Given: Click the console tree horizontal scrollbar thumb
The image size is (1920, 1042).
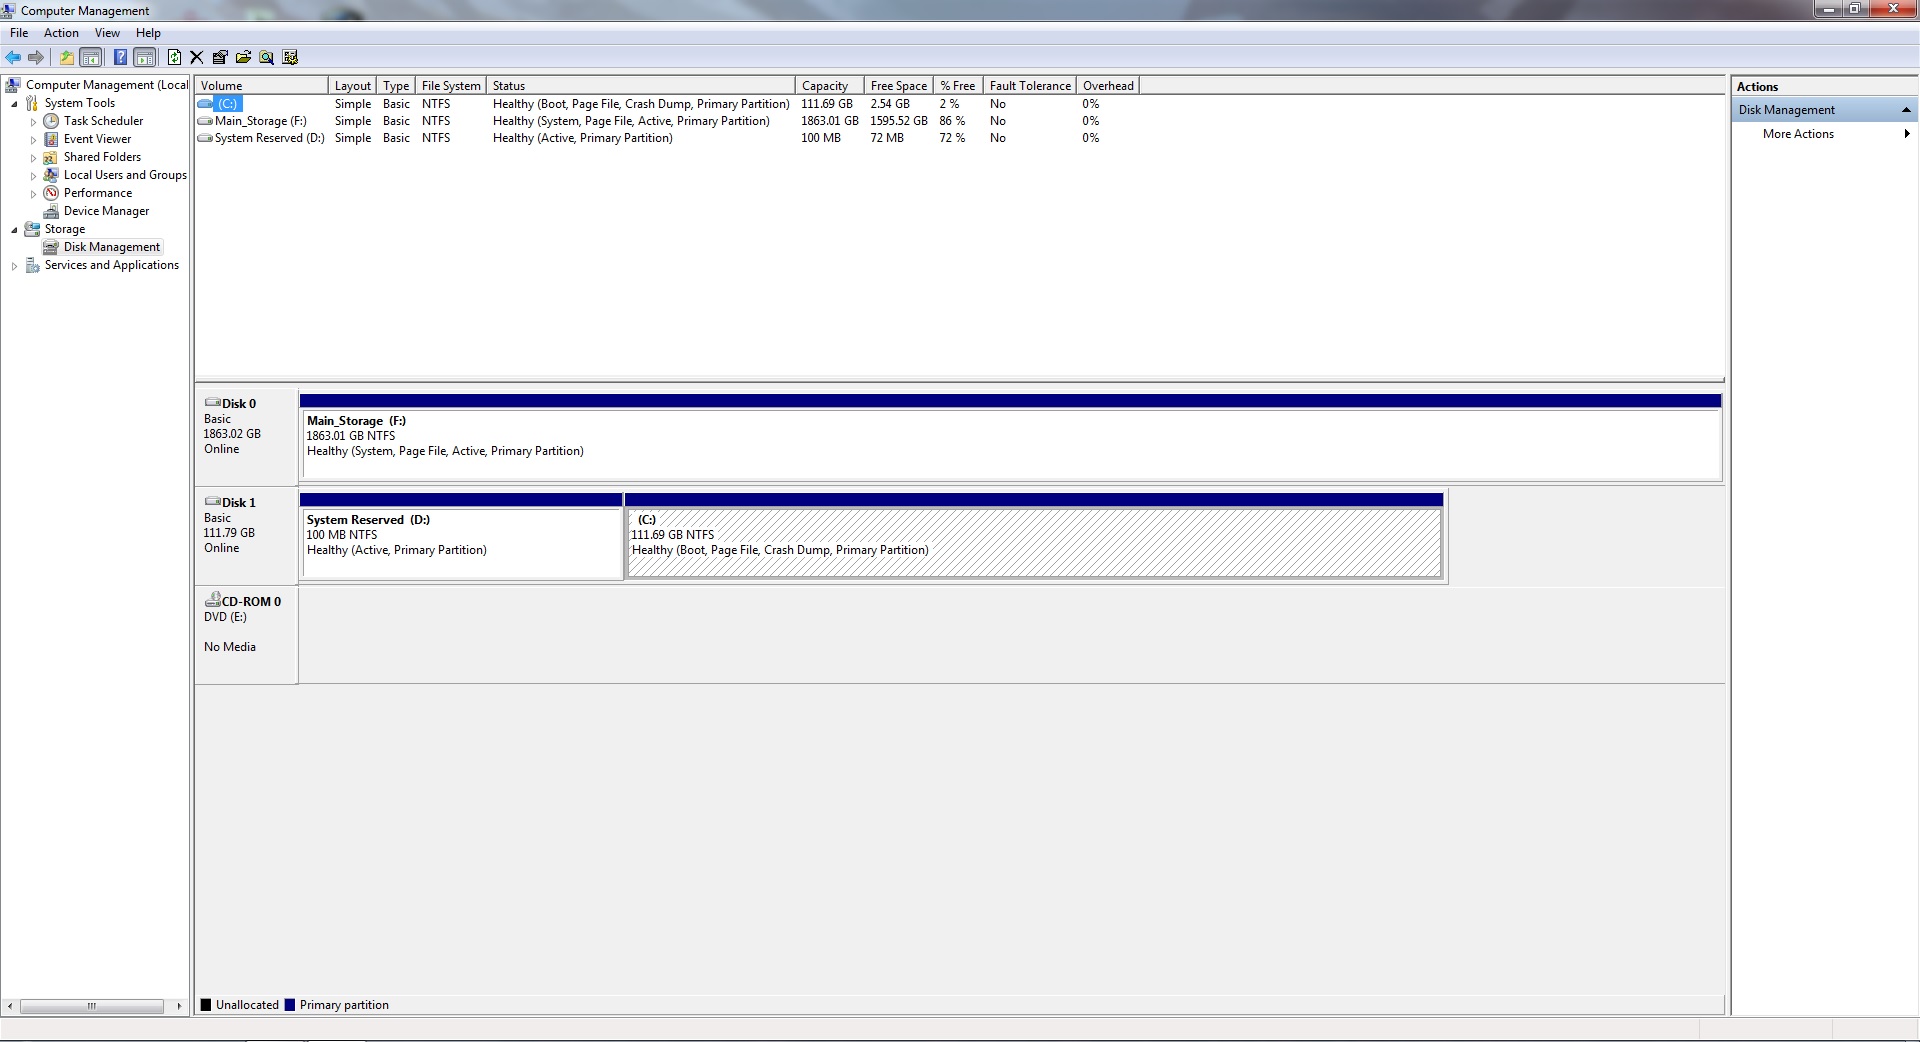Looking at the screenshot, I should (92, 1006).
